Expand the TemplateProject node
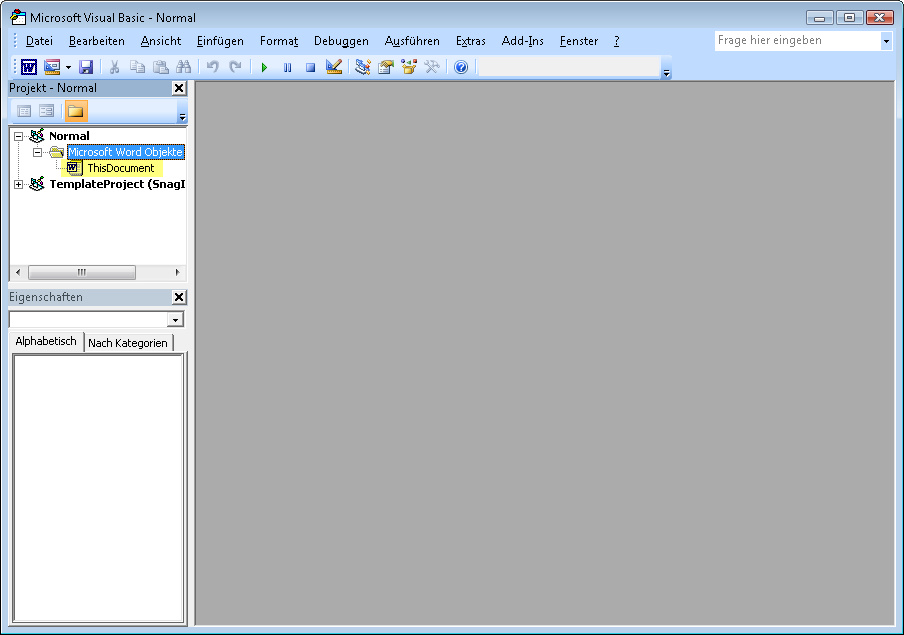Screen dimensions: 904x635 coord(18,185)
